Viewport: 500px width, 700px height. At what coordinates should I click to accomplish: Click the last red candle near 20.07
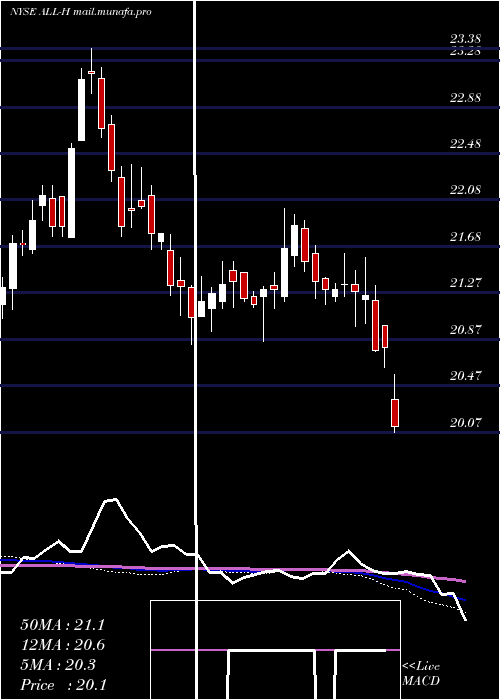tap(395, 413)
